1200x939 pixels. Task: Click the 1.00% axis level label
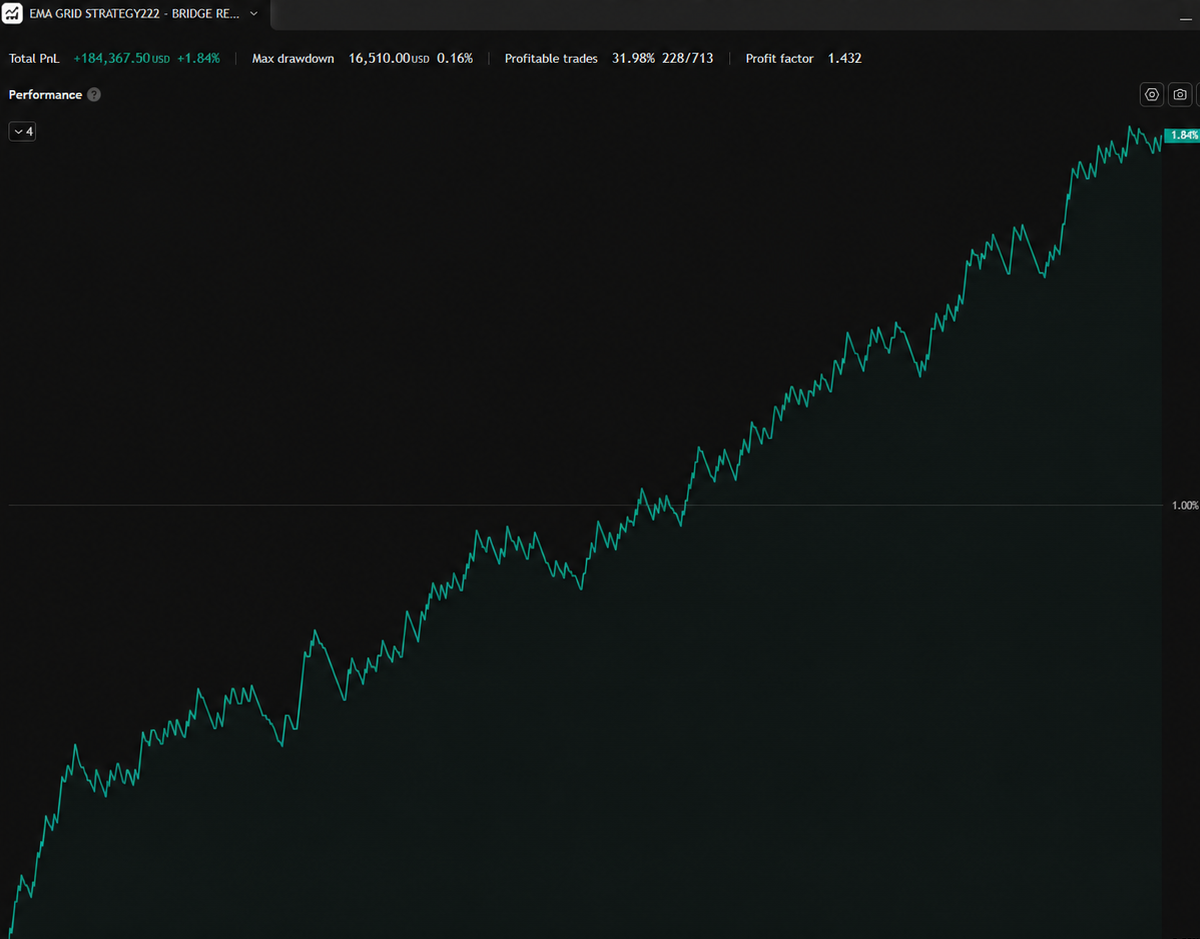[x=1185, y=506]
